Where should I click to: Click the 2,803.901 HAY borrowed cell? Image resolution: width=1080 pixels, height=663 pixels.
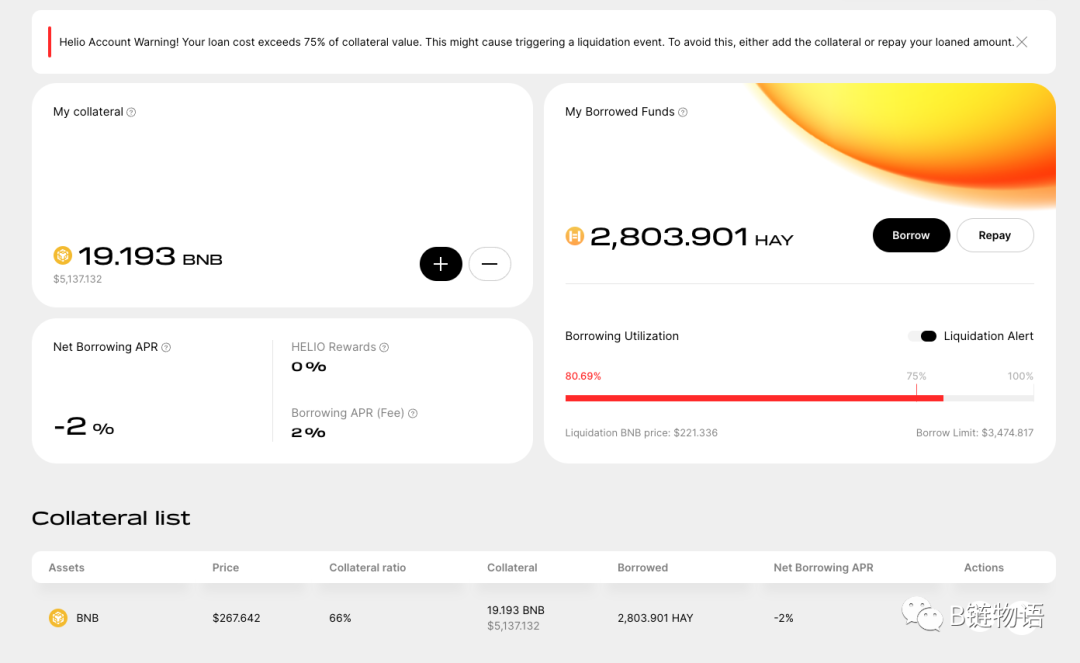pyautogui.click(x=655, y=618)
